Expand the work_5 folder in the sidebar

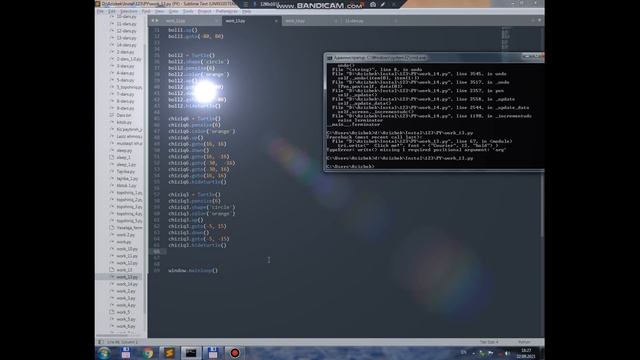(123, 312)
